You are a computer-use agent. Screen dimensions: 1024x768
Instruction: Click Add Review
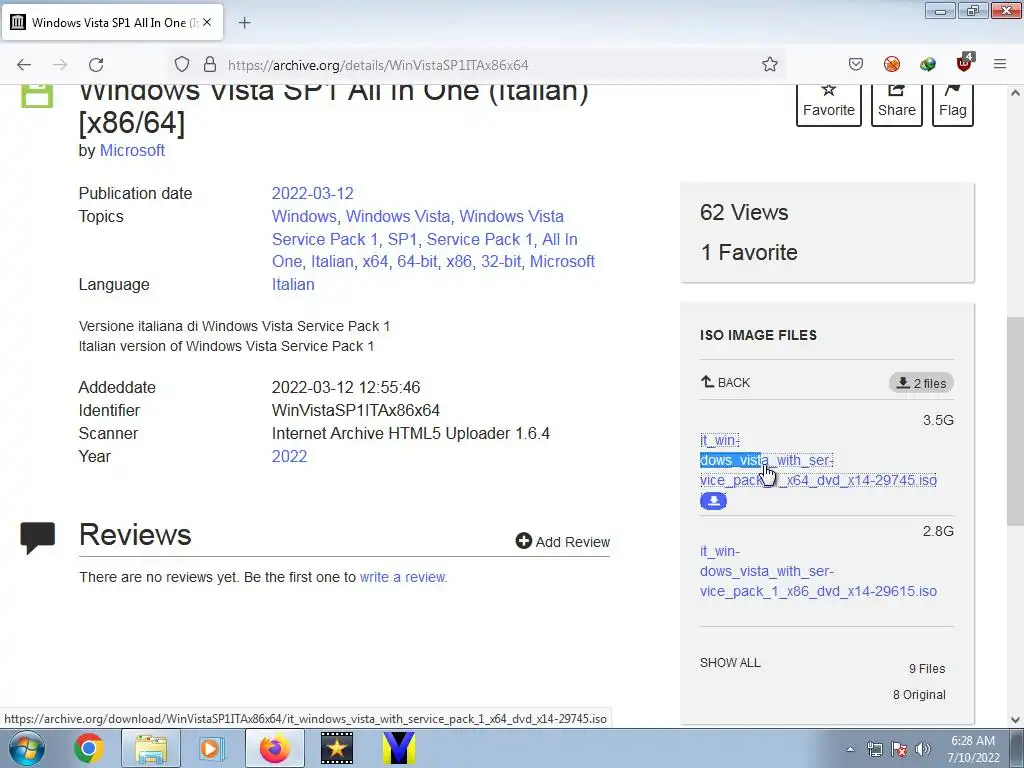pyautogui.click(x=563, y=541)
